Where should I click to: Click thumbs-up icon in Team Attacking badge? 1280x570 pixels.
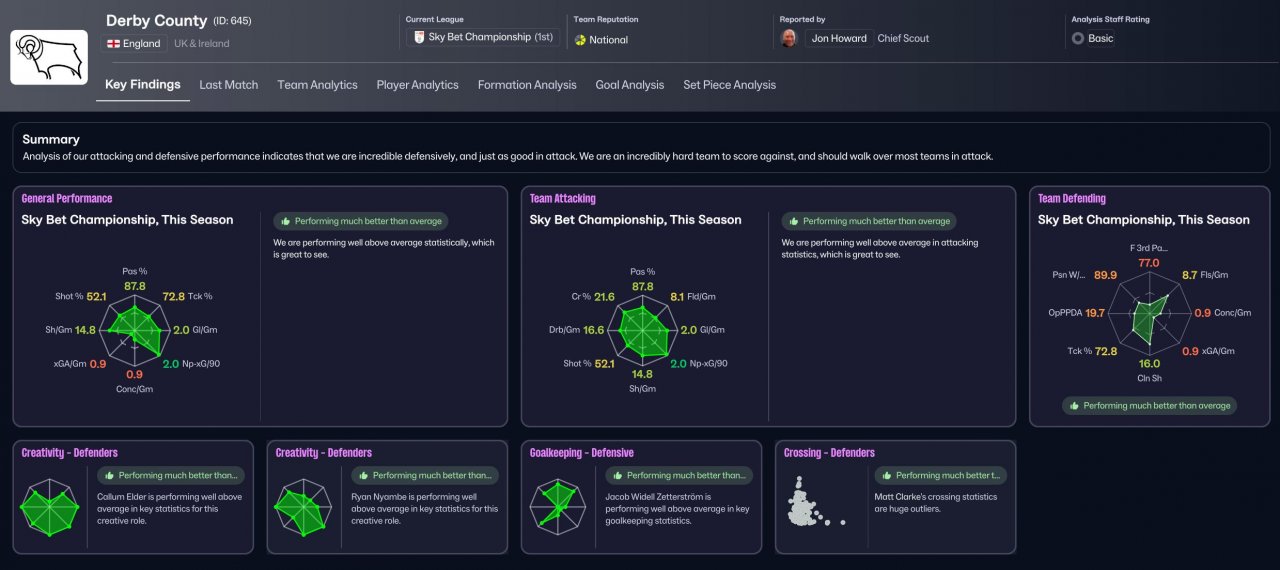coord(794,221)
